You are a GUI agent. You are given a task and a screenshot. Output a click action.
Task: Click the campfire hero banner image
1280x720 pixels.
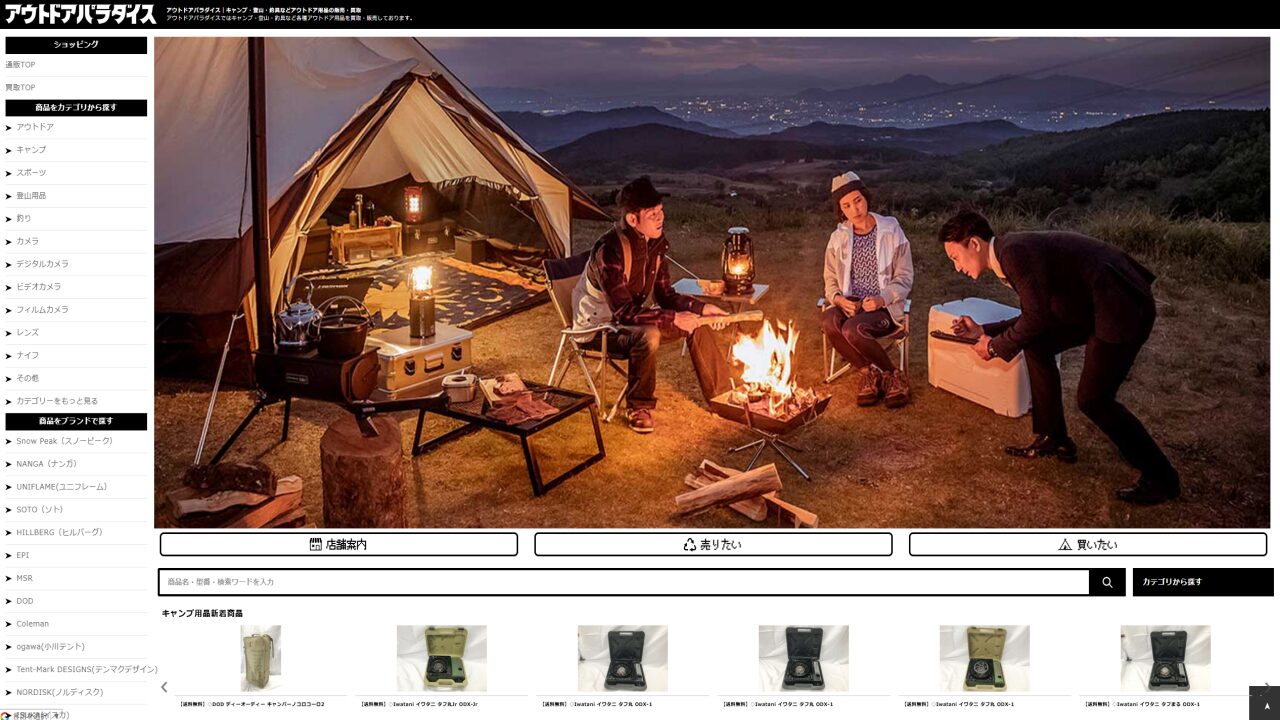click(x=711, y=282)
